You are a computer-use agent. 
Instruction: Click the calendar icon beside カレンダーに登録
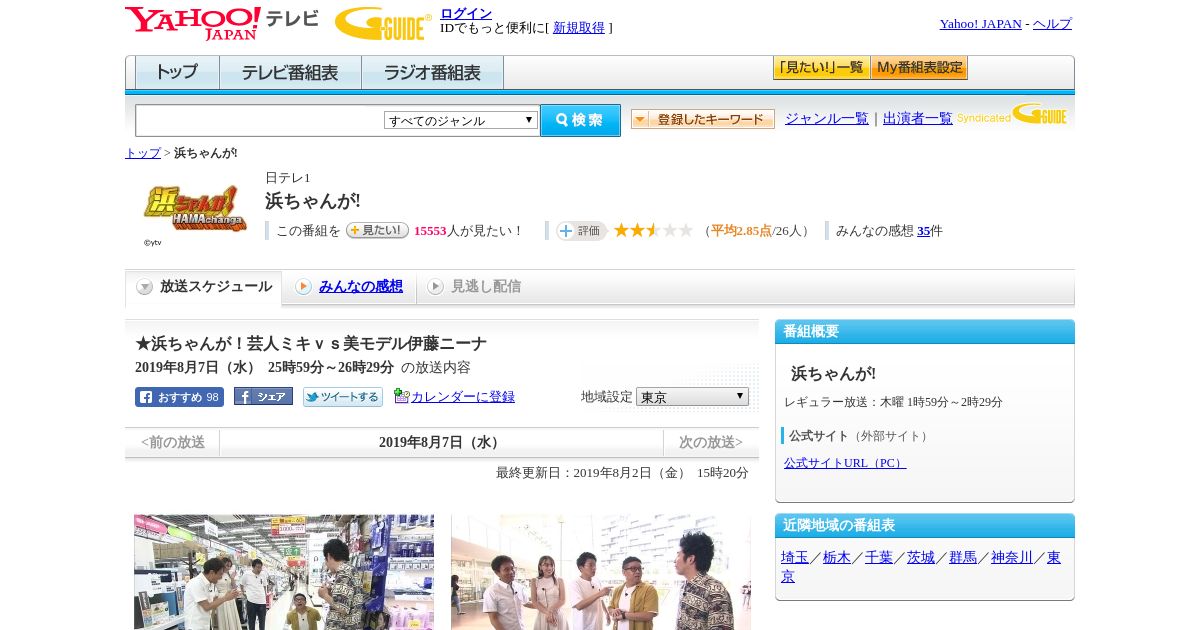402,396
